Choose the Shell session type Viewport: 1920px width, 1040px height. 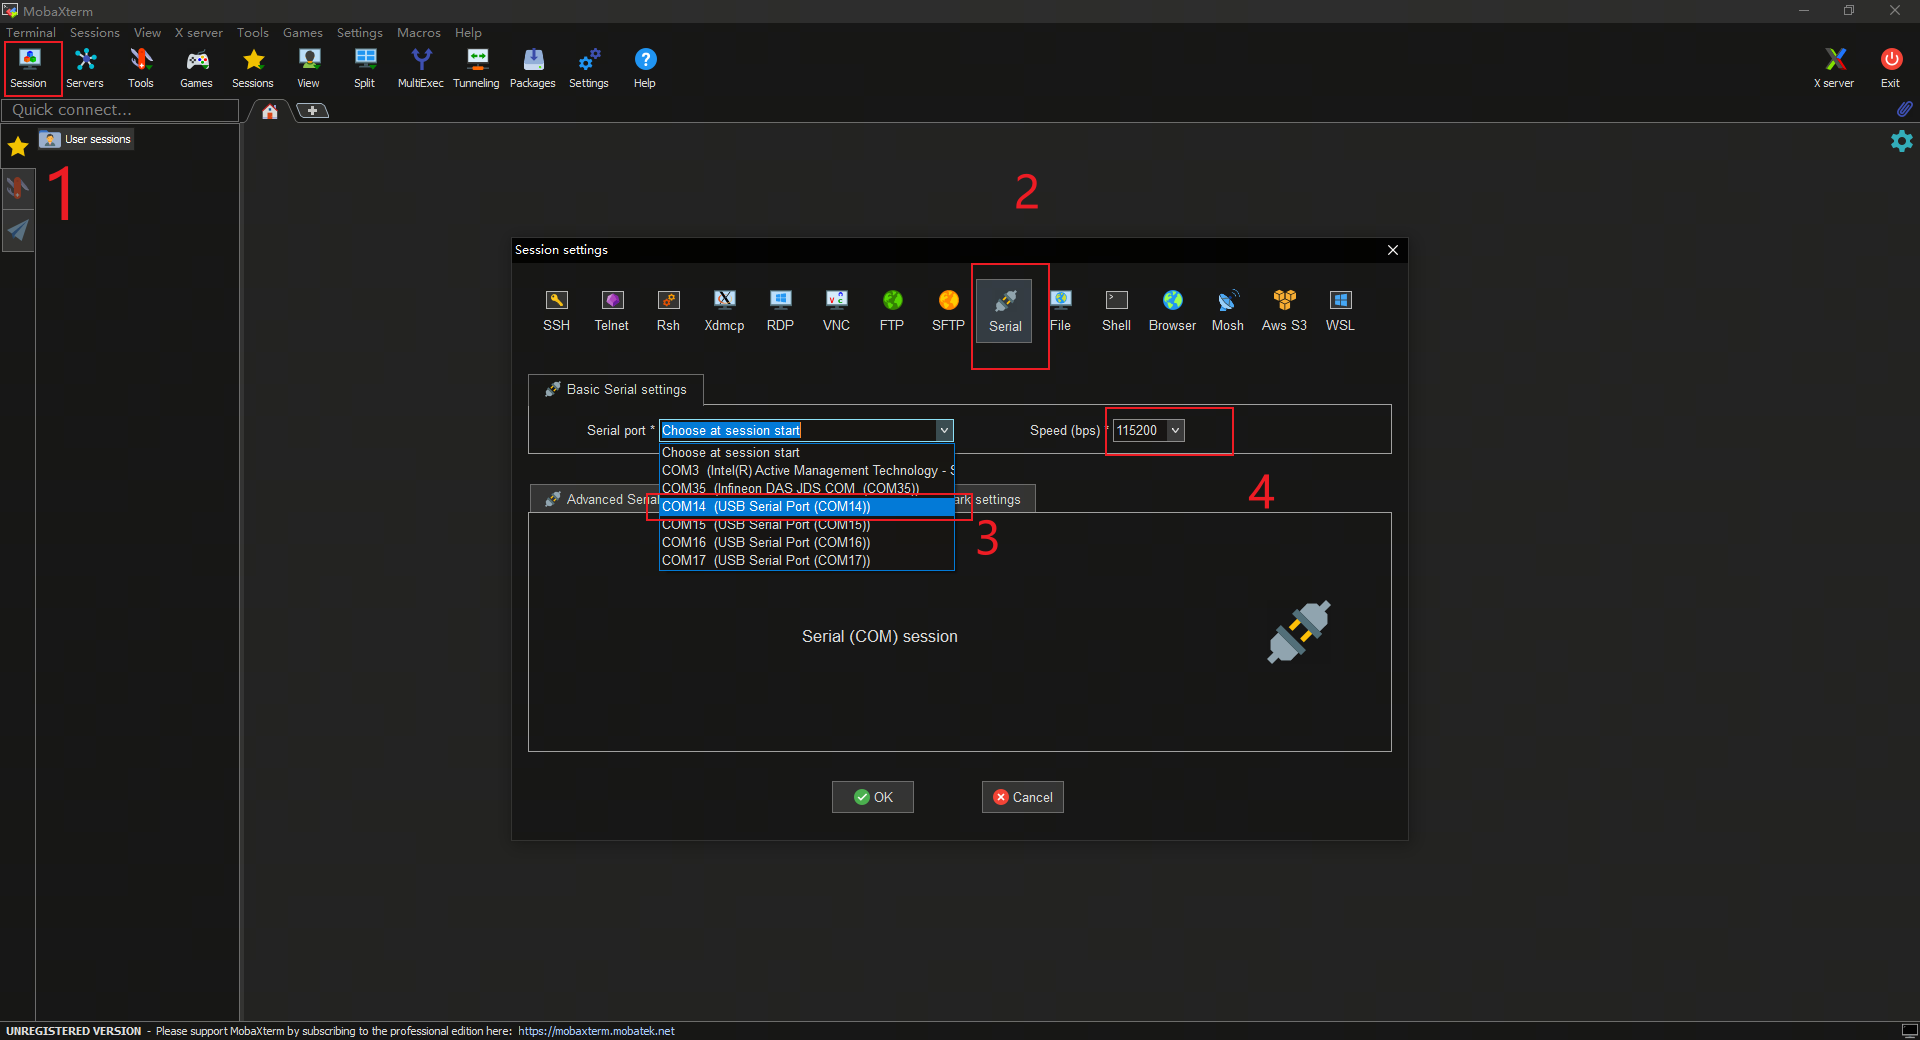coord(1117,311)
